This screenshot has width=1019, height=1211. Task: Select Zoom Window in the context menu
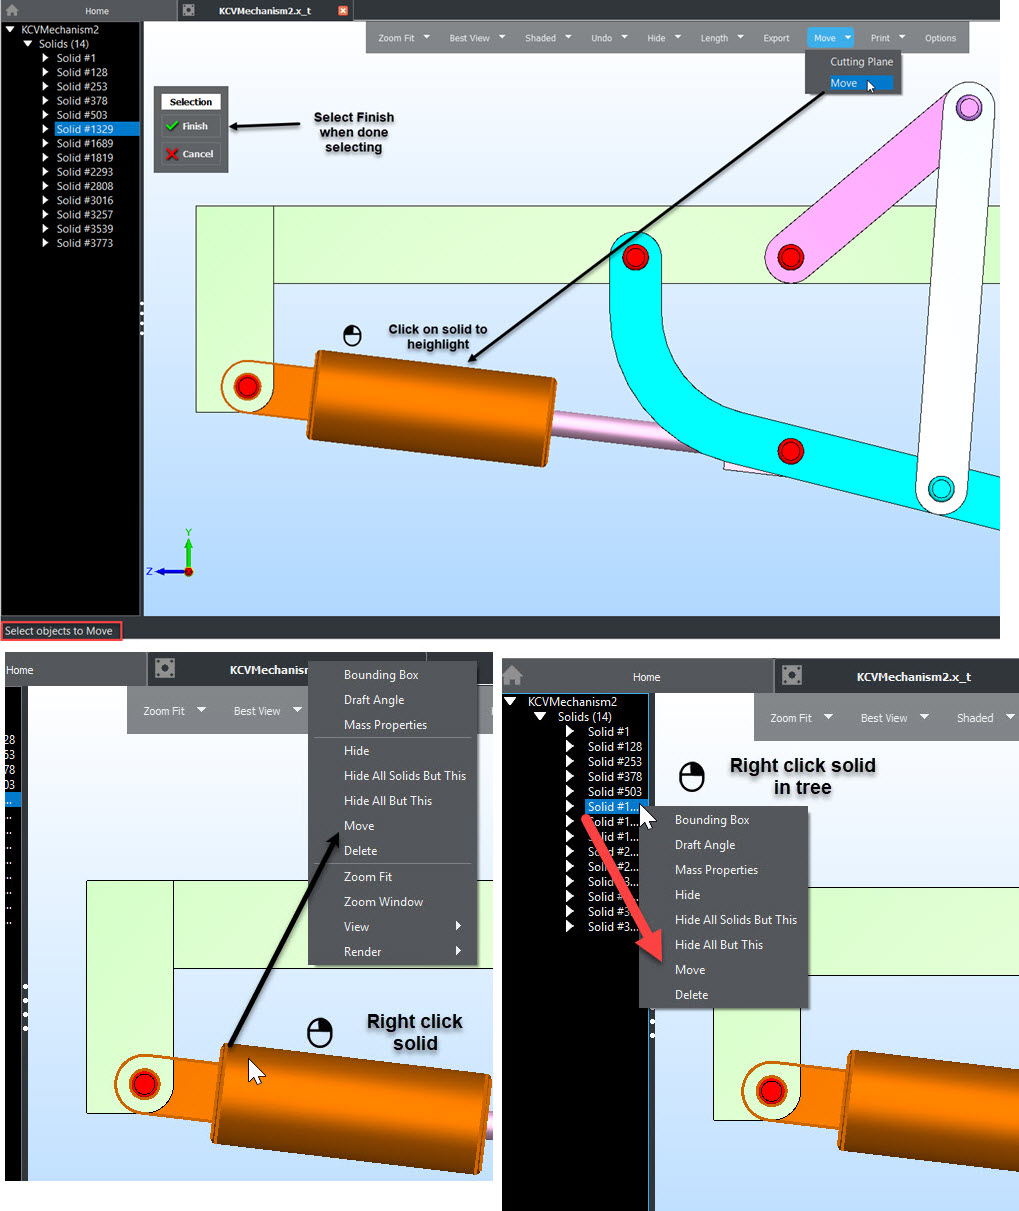(383, 902)
